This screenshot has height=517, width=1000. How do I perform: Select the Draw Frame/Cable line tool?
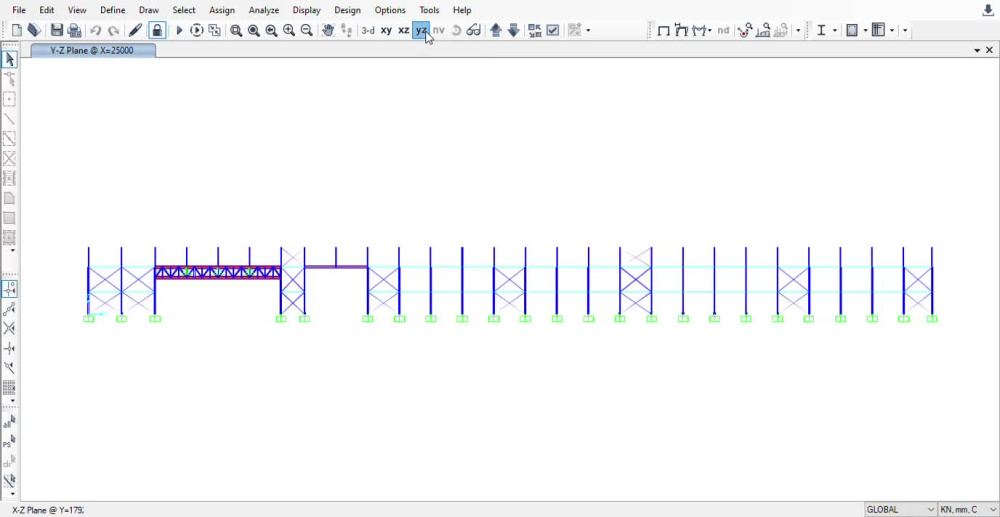(10, 119)
